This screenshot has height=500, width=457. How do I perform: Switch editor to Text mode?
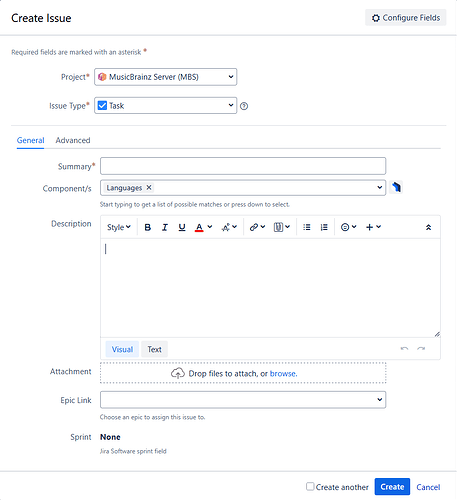tap(154, 349)
